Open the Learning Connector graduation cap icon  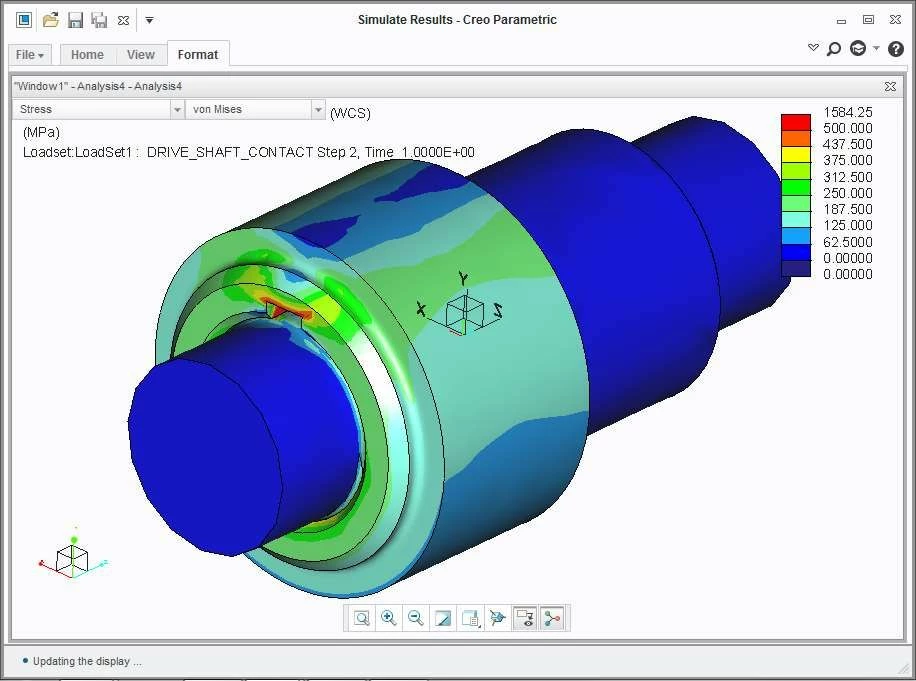click(x=858, y=48)
